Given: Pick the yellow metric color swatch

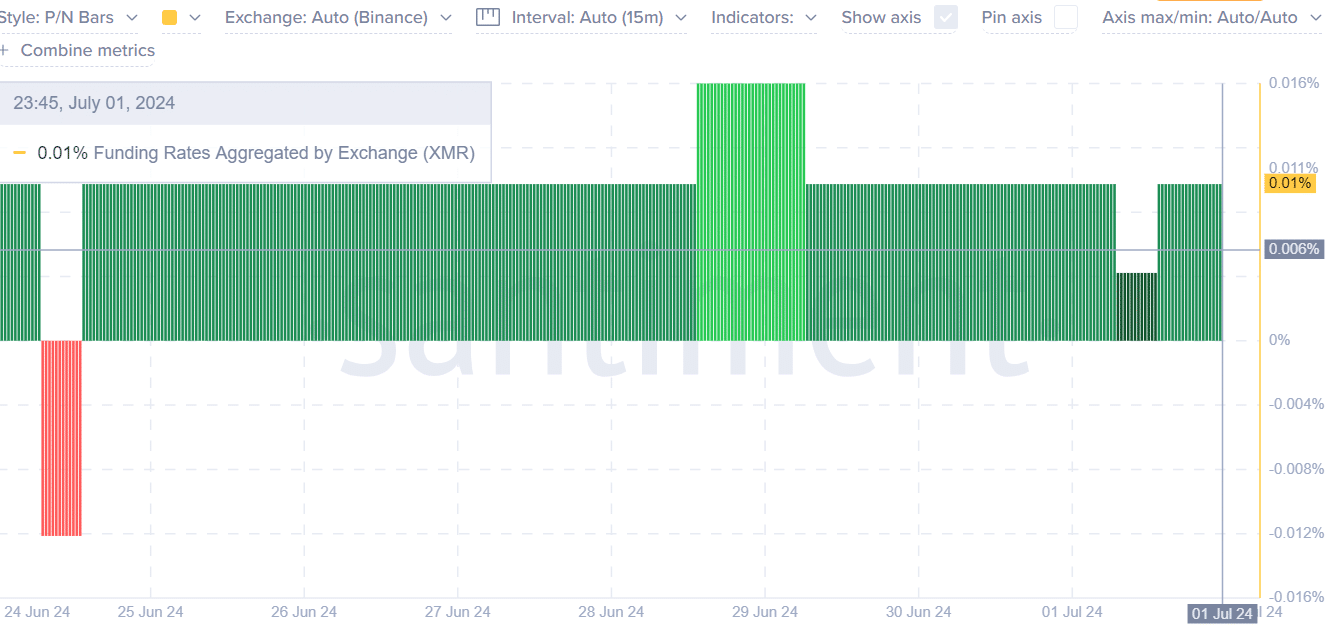Looking at the screenshot, I should coord(169,18).
